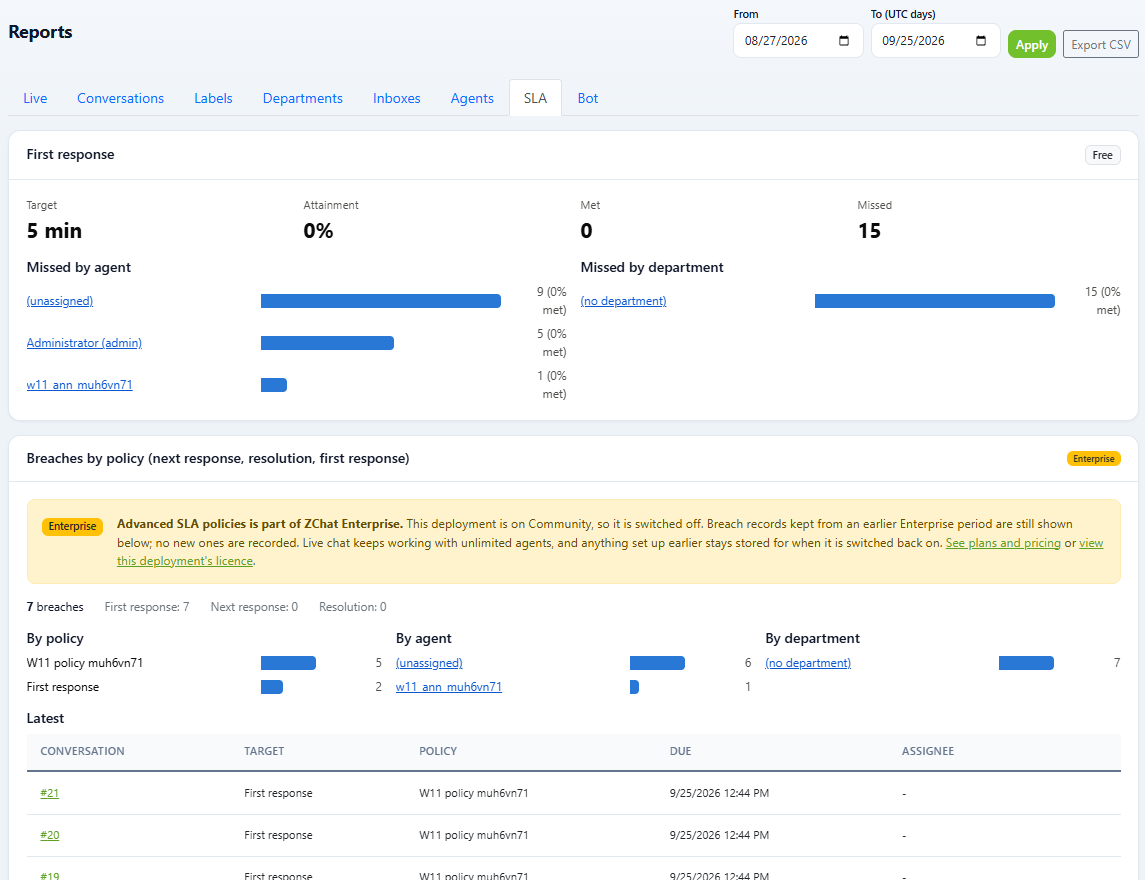Screen dimensions: 1145x880
Task: Open (unassigned) in breaches By agent
Action: [x=429, y=663]
